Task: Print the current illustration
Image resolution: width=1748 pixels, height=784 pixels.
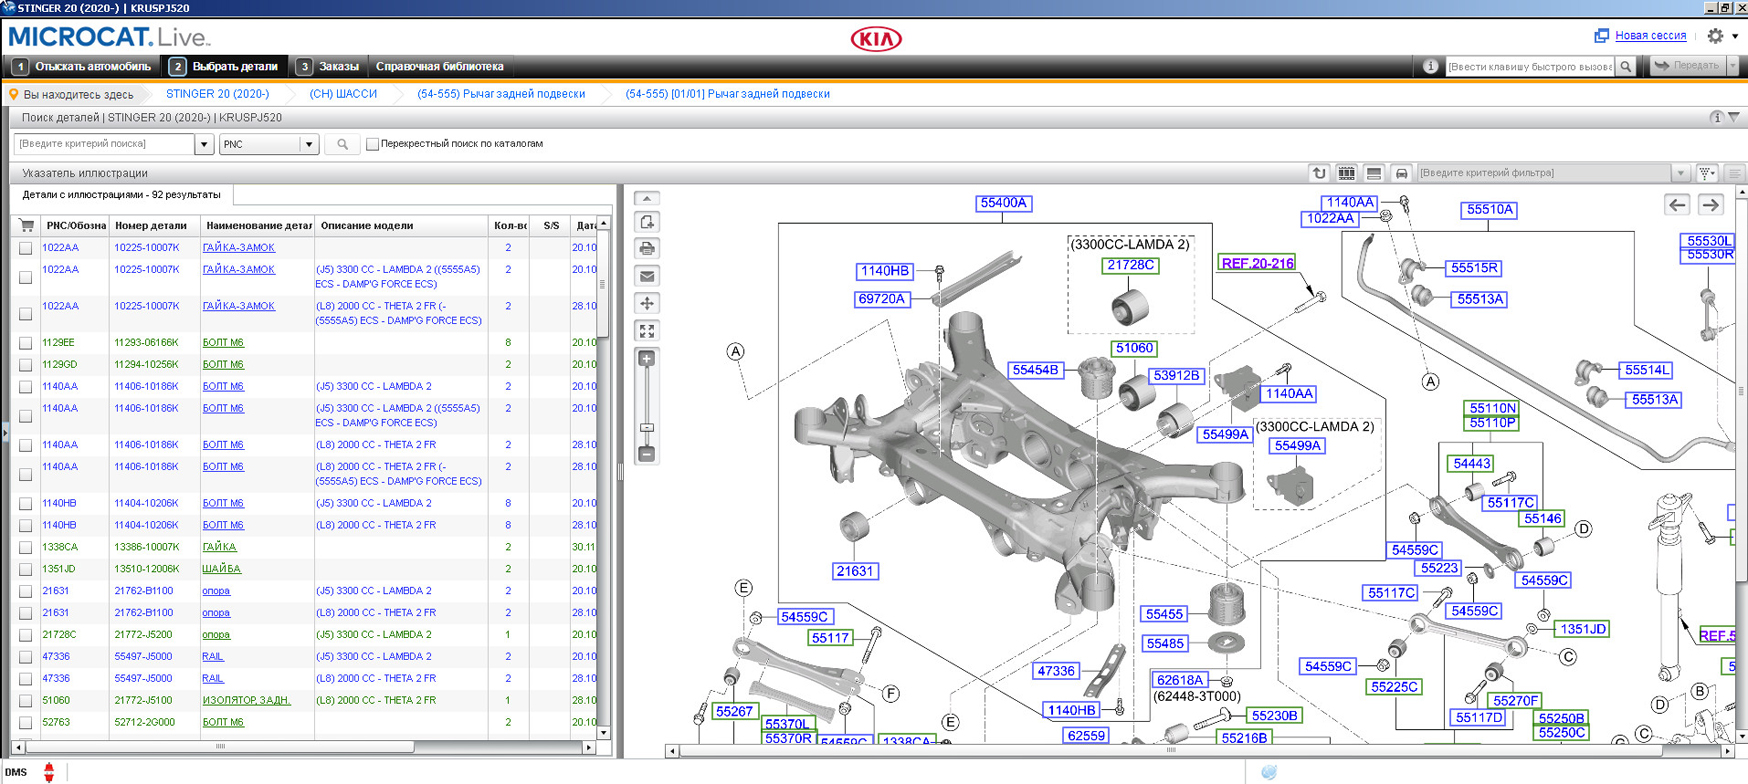Action: (x=647, y=249)
